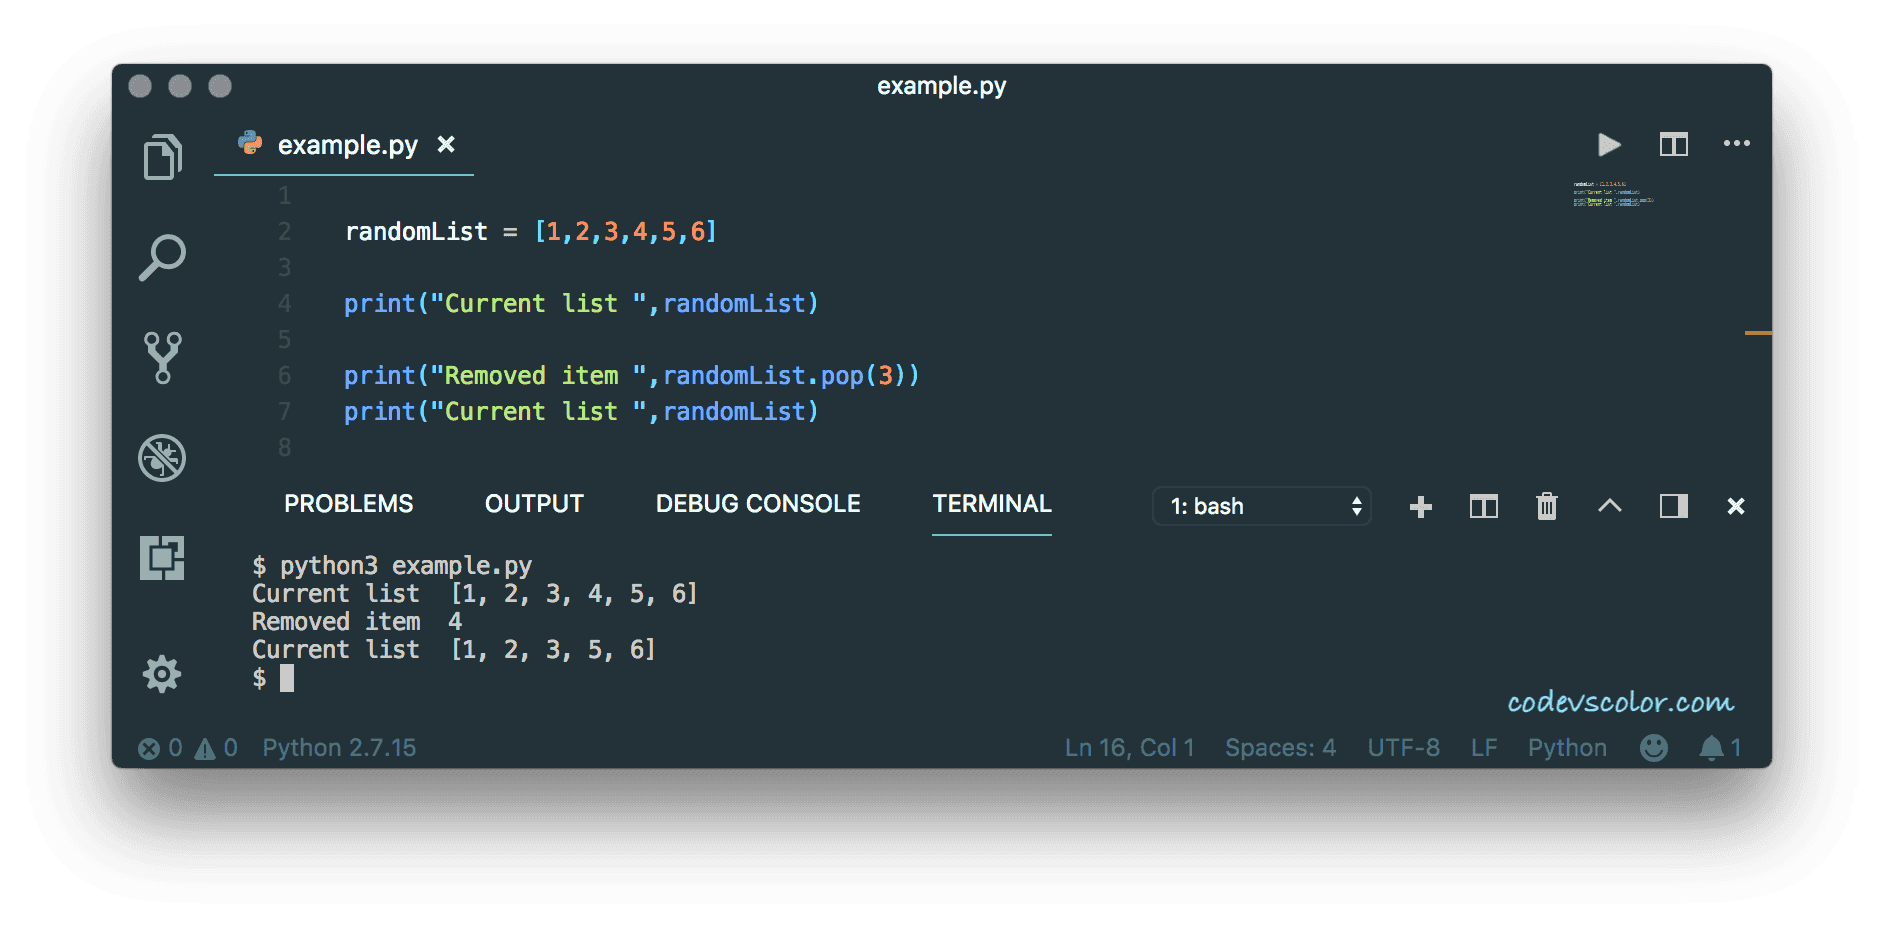Viewport: 1884px width, 928px height.
Task: Open the Source Control icon
Action: 162,358
